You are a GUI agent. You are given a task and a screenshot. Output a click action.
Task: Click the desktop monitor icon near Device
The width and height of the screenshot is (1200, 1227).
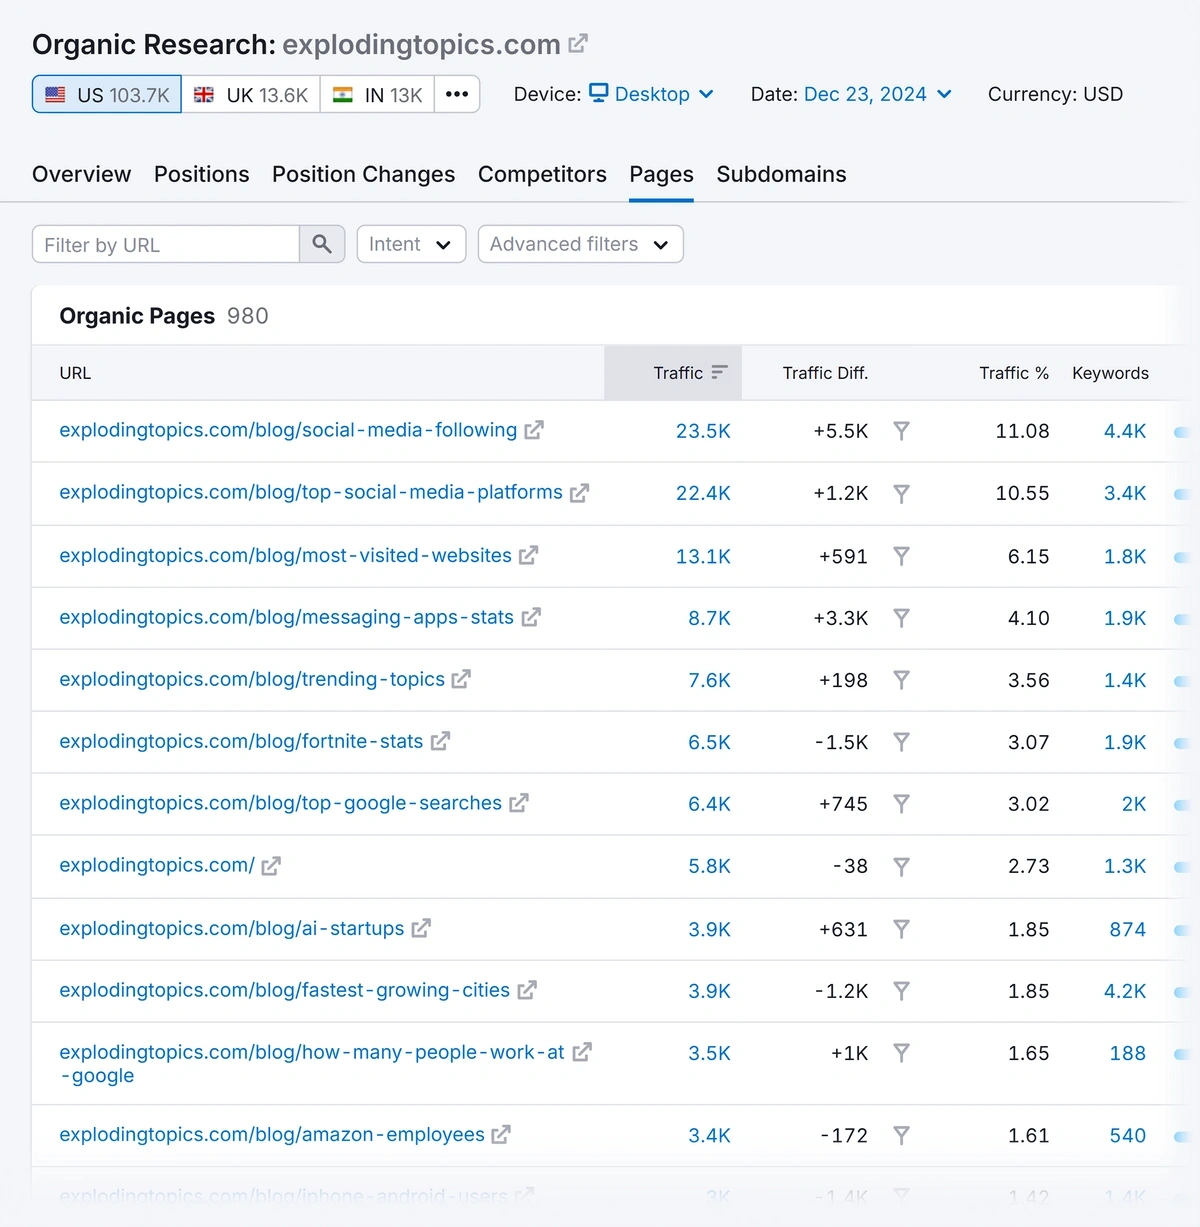coord(599,93)
